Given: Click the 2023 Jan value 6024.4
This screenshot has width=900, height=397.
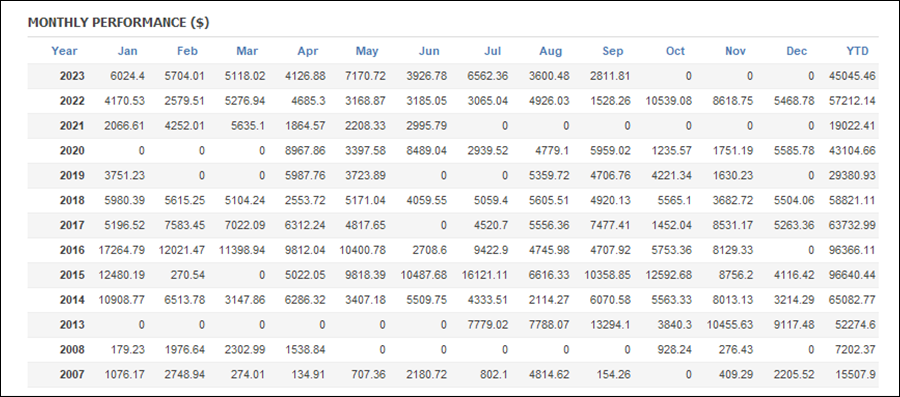Looking at the screenshot, I should click(127, 76).
